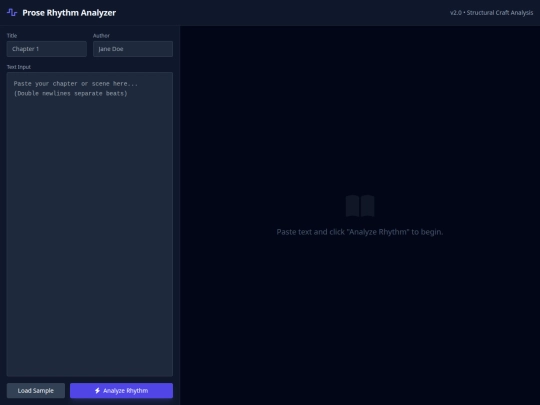Click the Title input field
The height and width of the screenshot is (405, 540).
[46, 49]
